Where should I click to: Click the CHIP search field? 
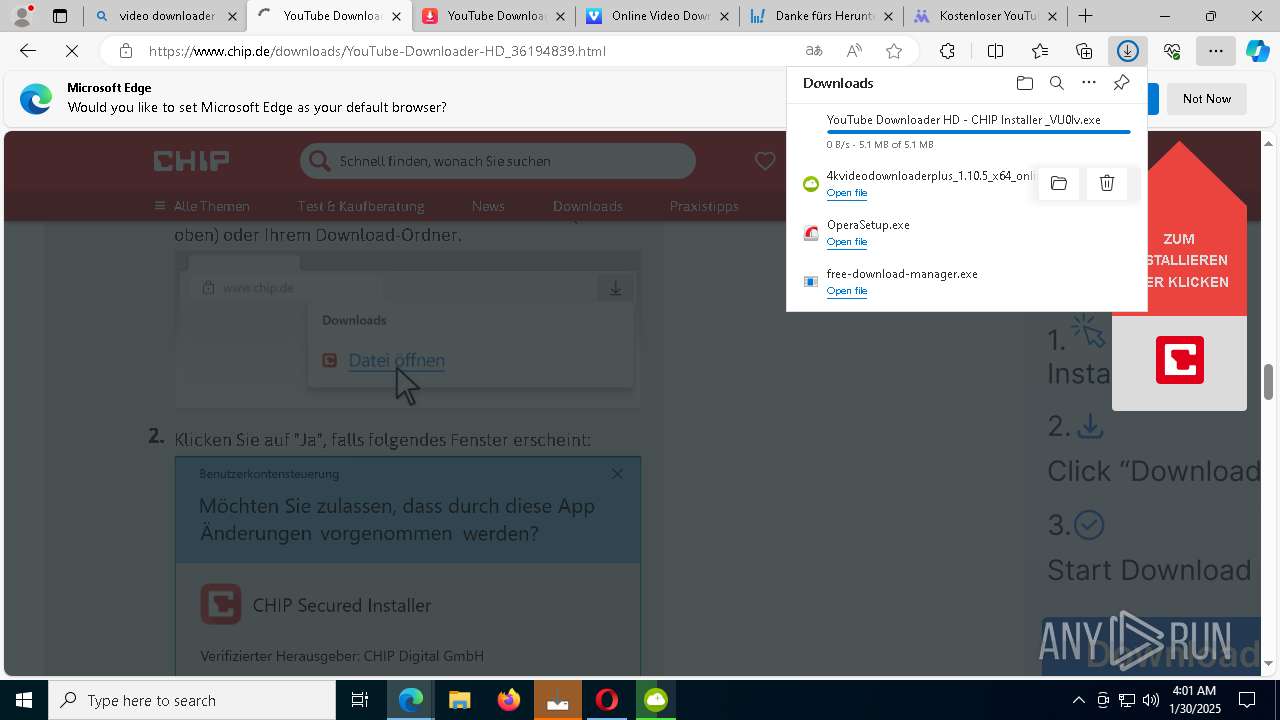click(x=498, y=161)
